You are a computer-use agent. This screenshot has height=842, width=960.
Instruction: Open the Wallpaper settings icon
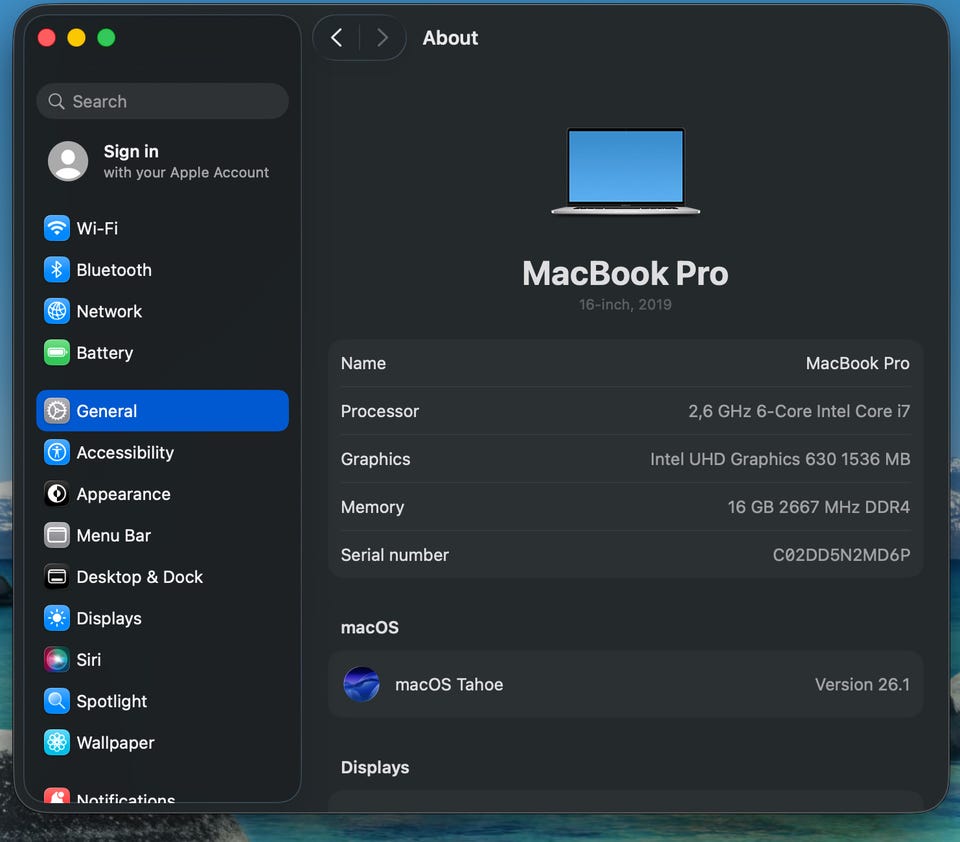57,743
